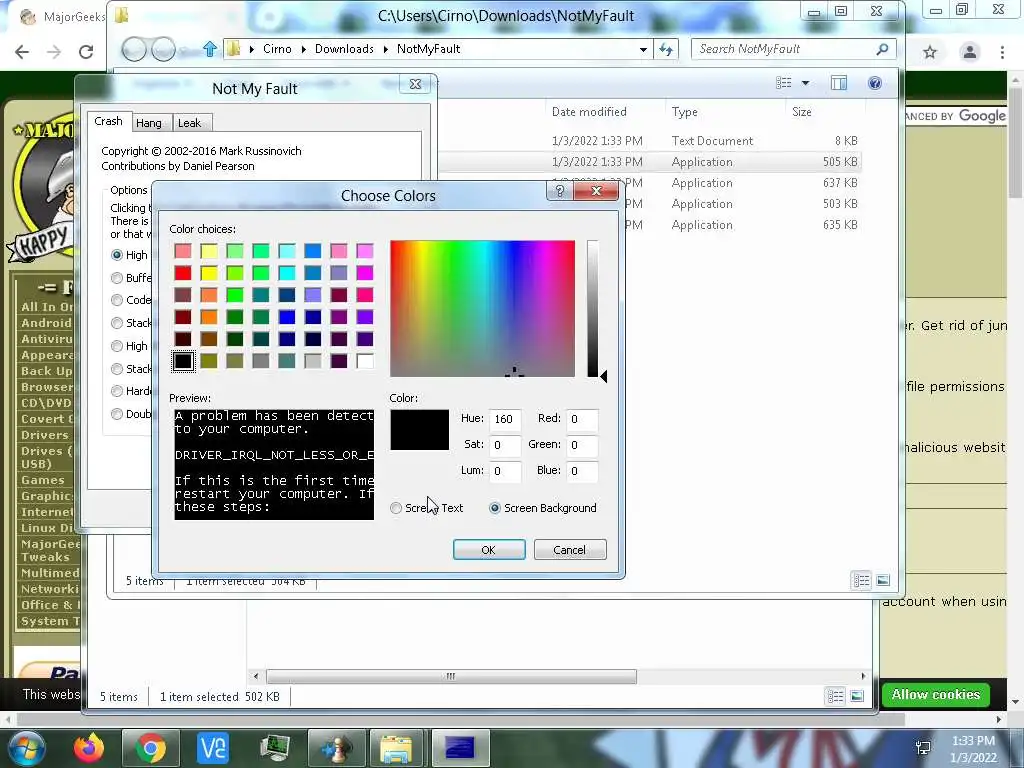Expand the arrow after Downloads in the breadcrumb

click(385, 49)
